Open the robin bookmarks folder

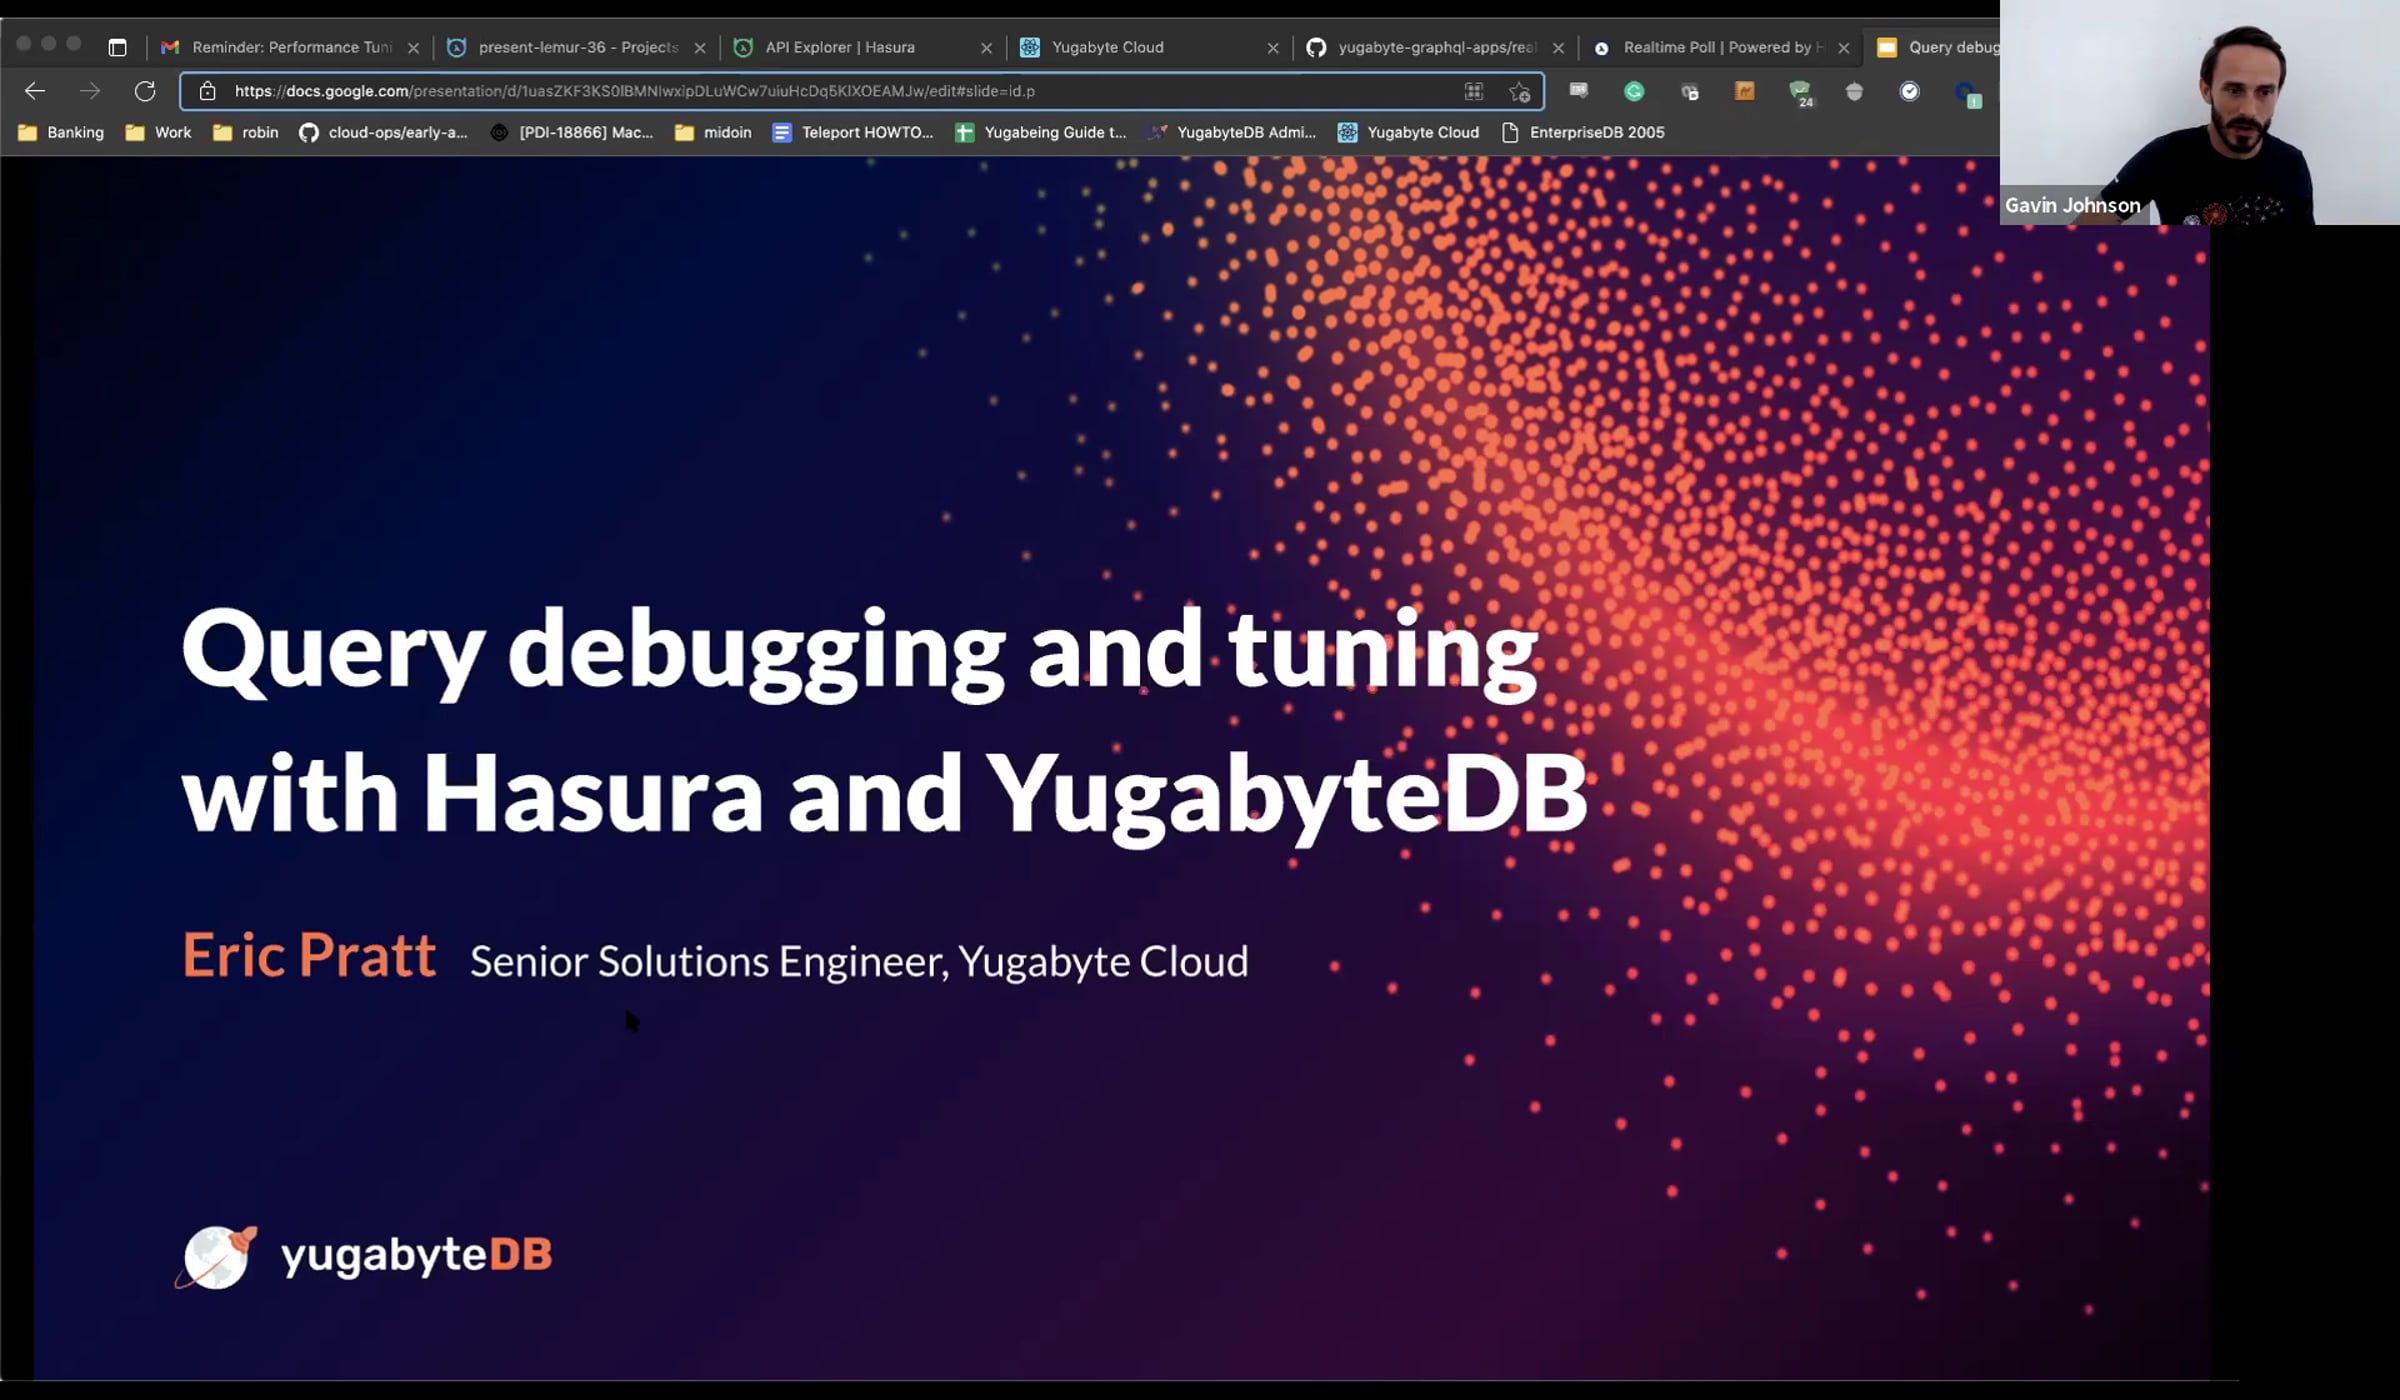(245, 132)
